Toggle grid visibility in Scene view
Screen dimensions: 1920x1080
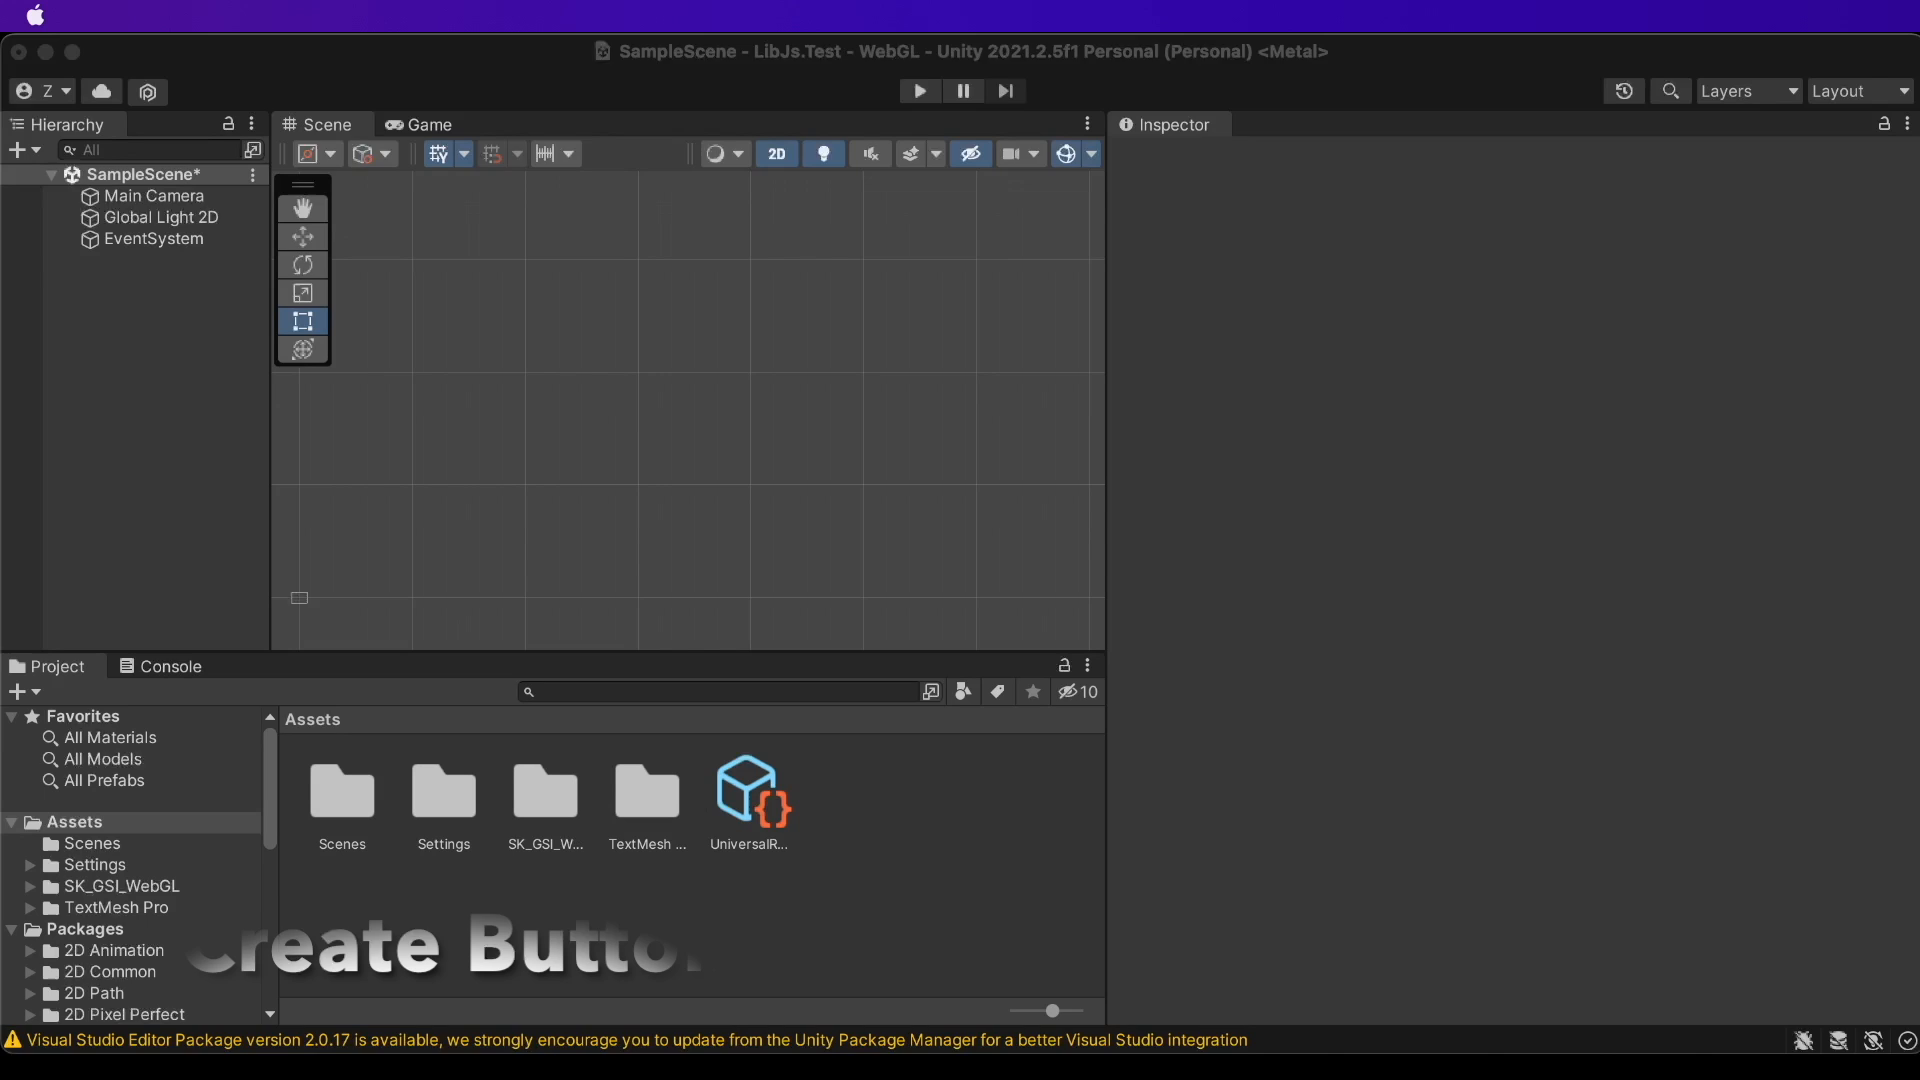click(439, 154)
